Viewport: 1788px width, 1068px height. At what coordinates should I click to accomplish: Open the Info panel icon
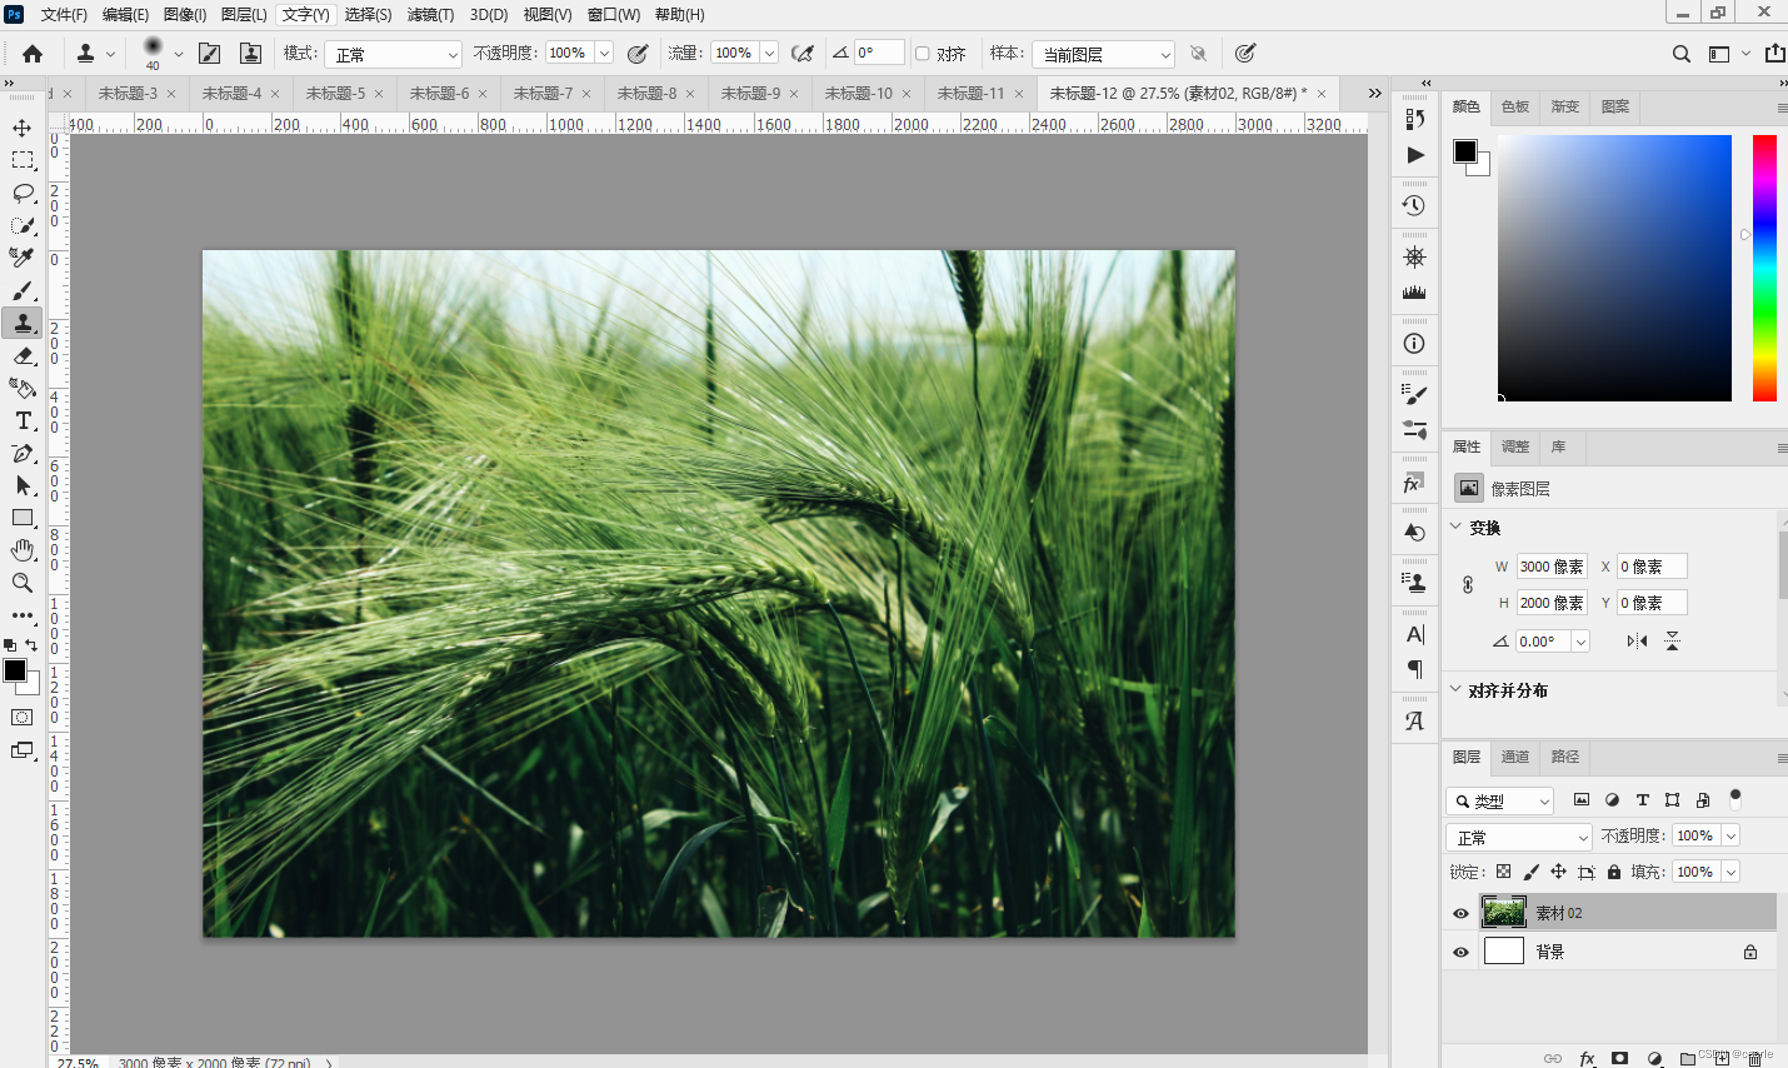click(x=1414, y=344)
